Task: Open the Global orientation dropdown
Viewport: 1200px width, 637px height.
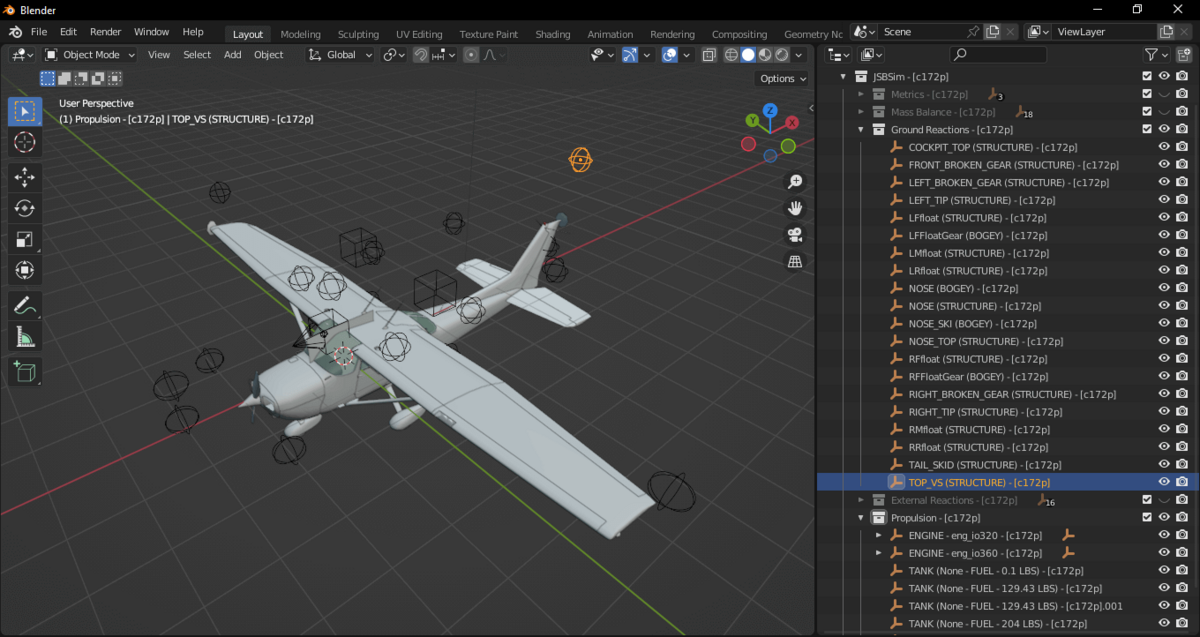Action: 341,55
